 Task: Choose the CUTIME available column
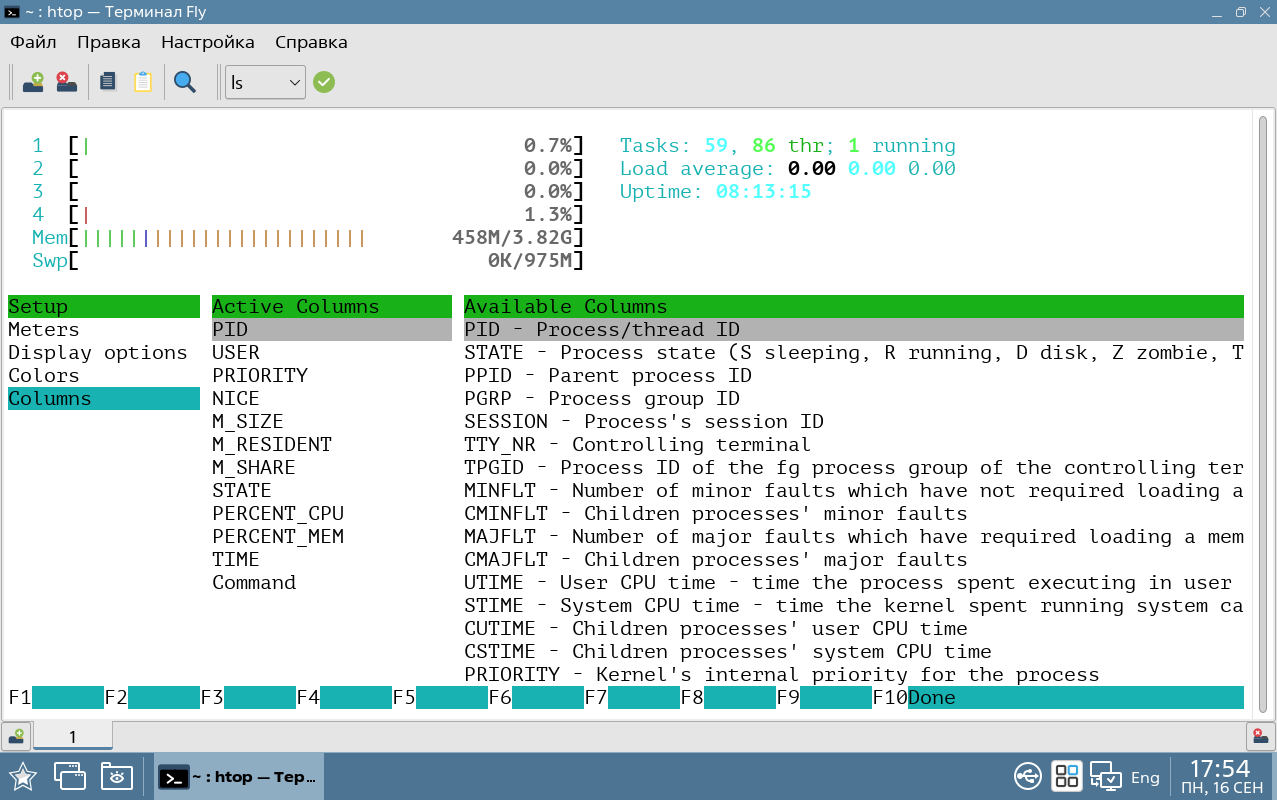tap(854, 629)
